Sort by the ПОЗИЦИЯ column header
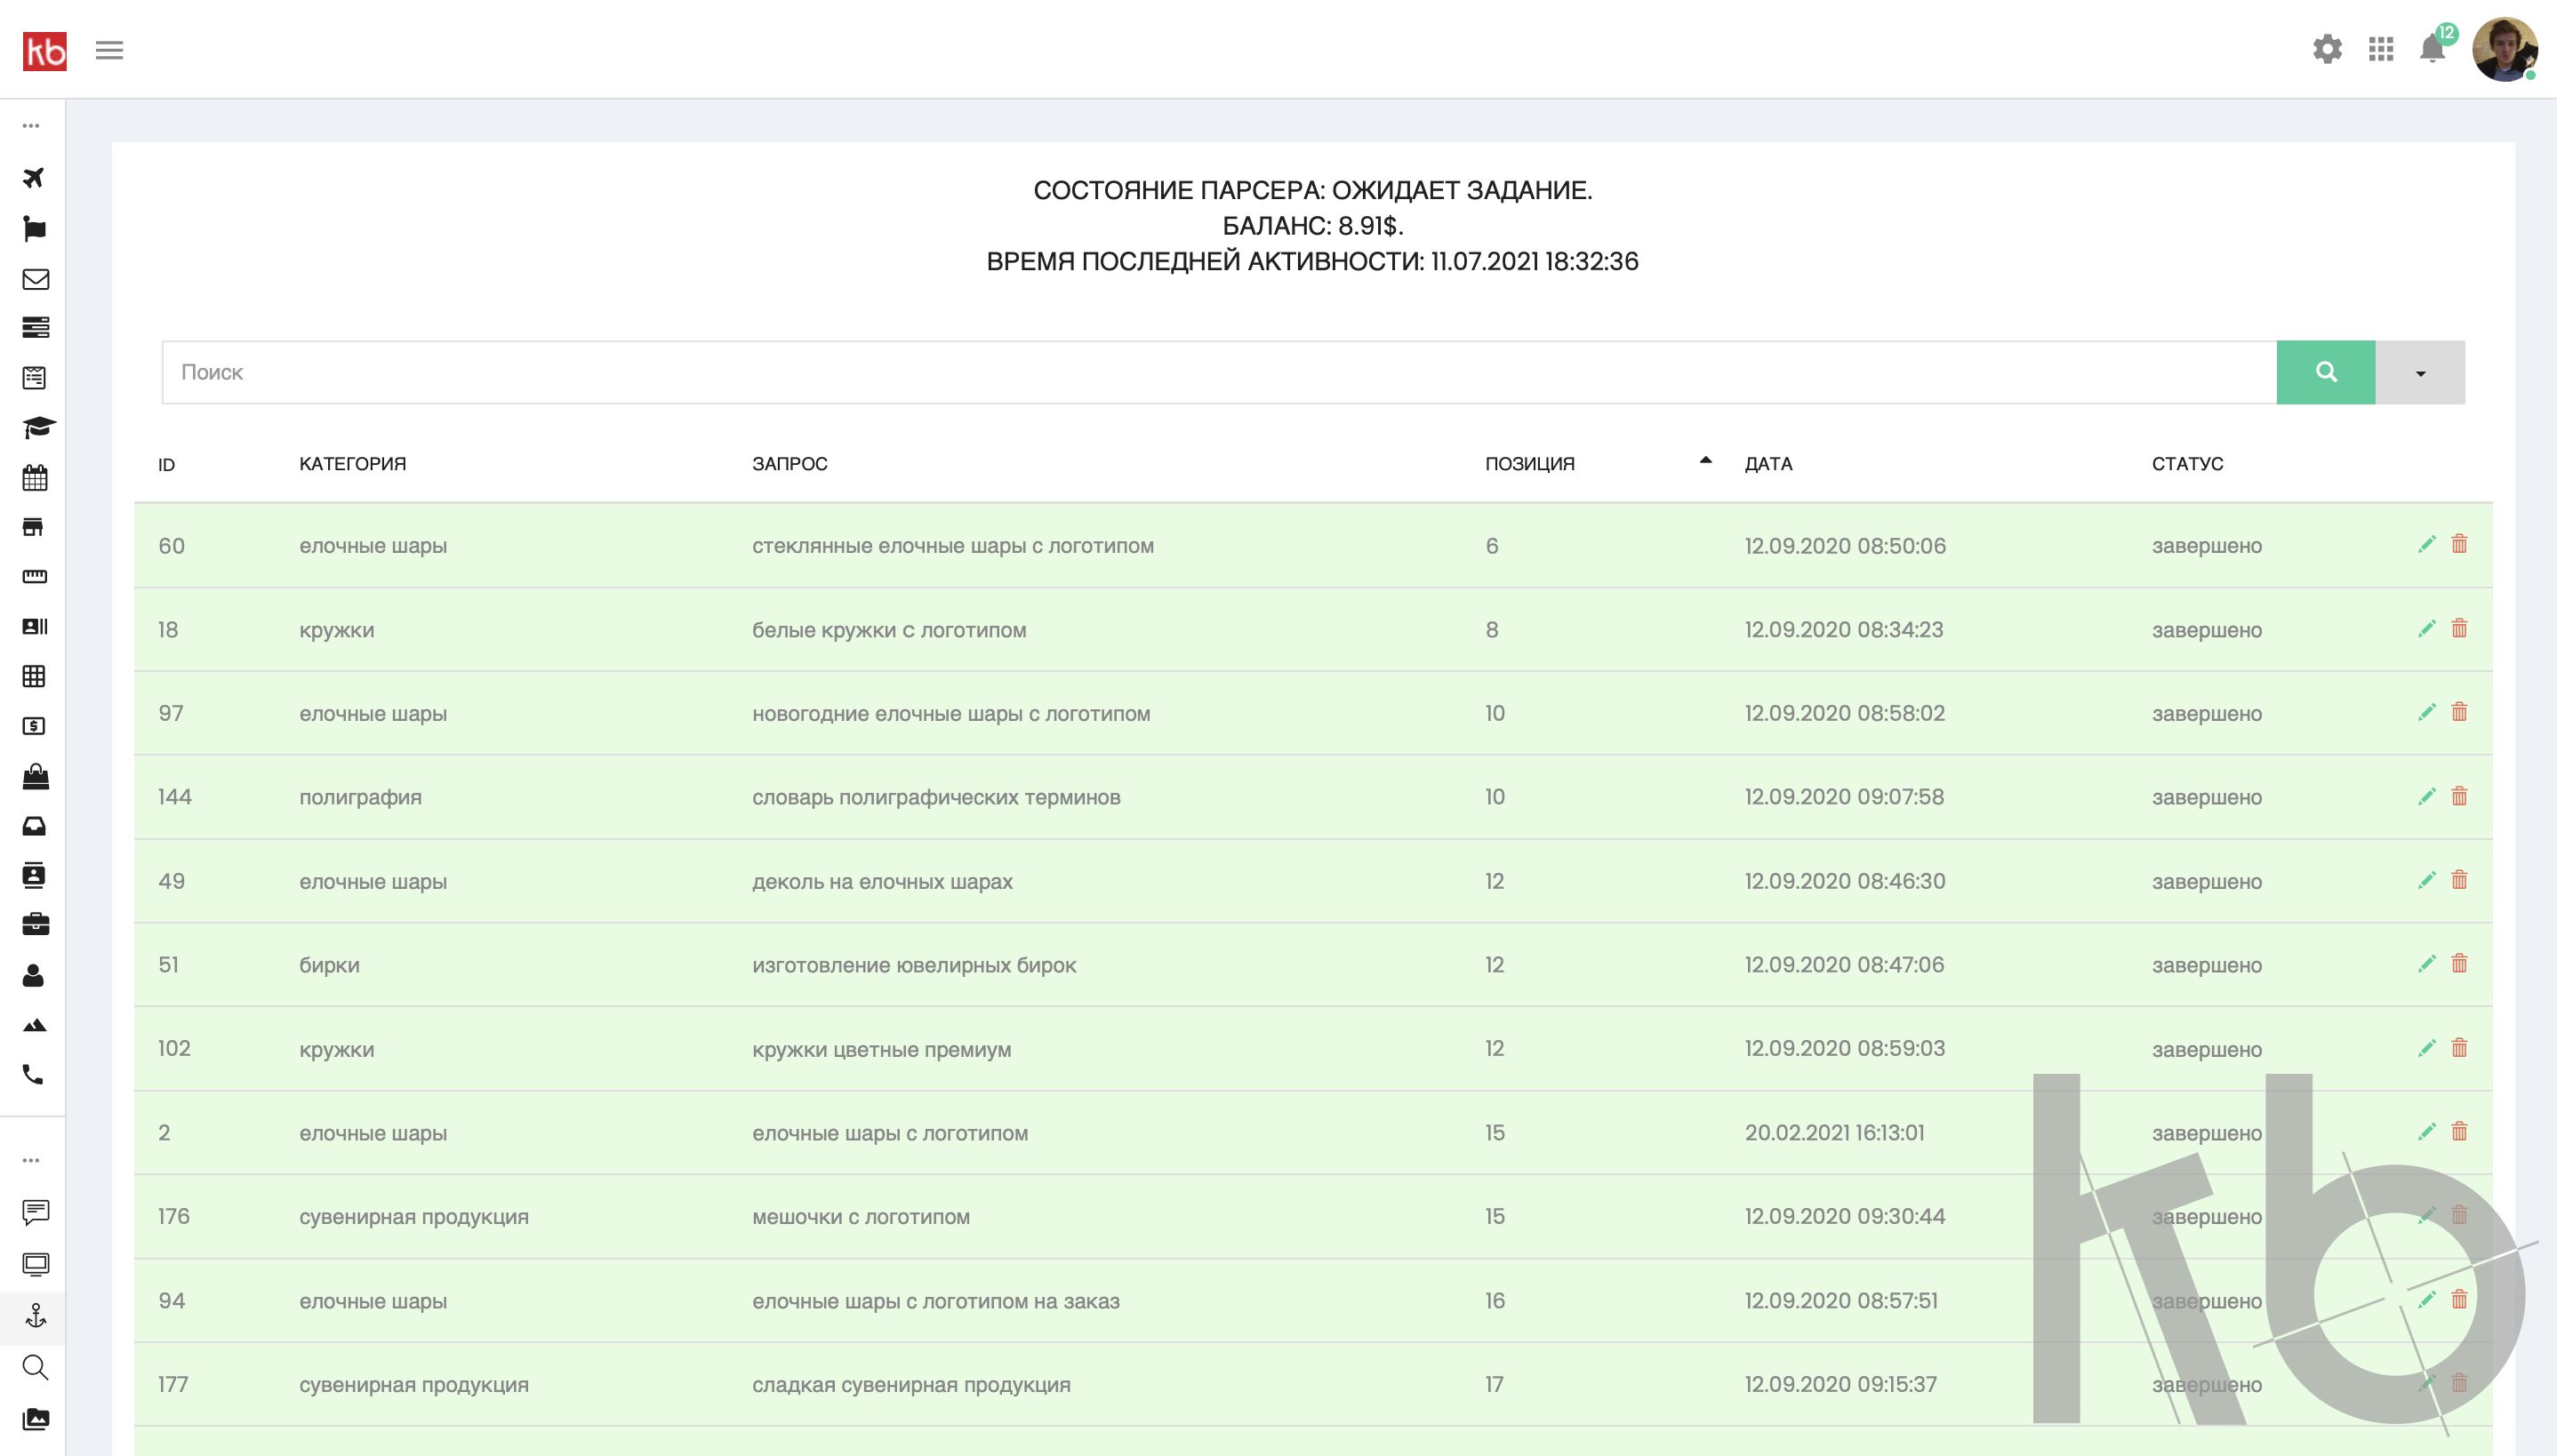 pyautogui.click(x=1529, y=464)
